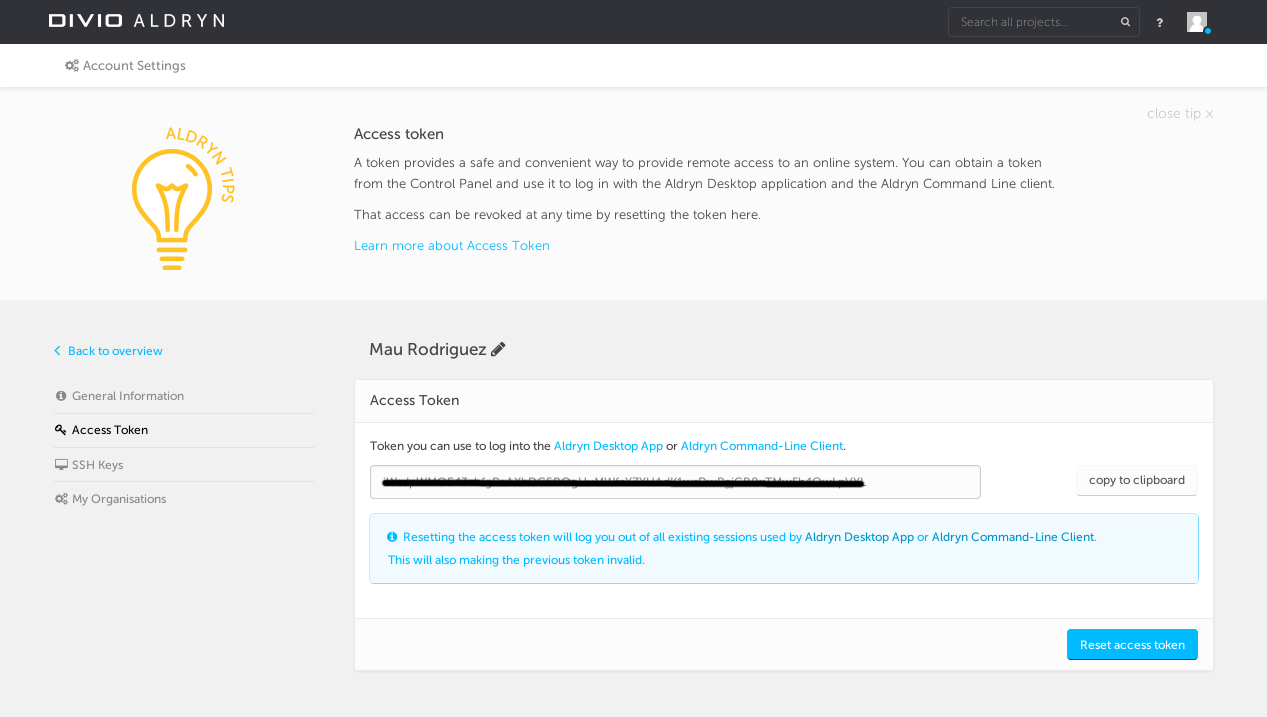Screen dimensions: 1267x717
Task: Close the Aldryn tip
Action: pyautogui.click(x=1180, y=114)
